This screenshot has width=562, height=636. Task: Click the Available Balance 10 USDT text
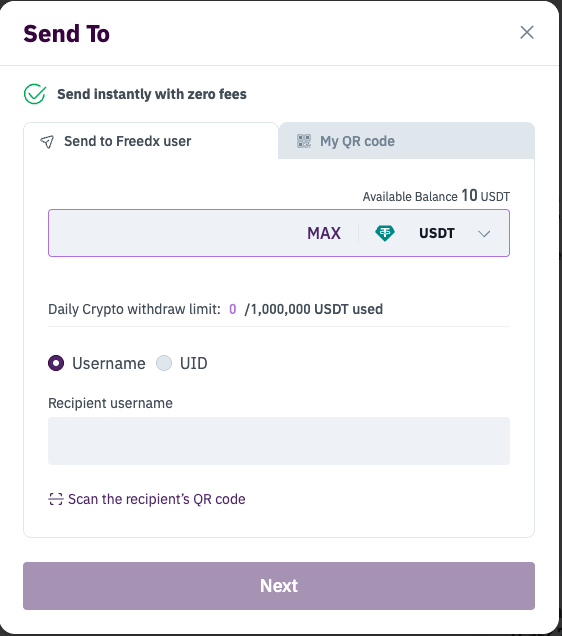(x=436, y=196)
